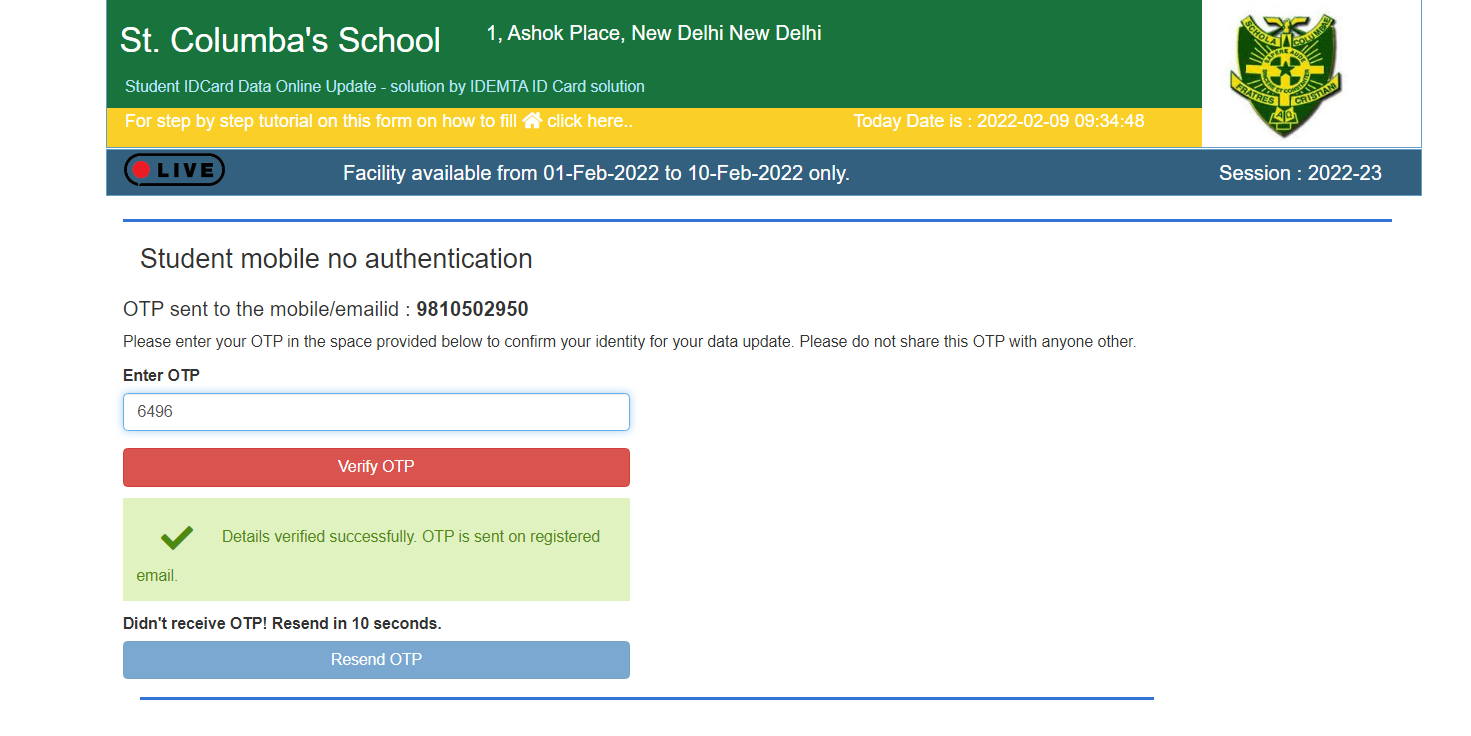The image size is (1471, 736).
Task: Click the home icon in the tutorial bar
Action: pyautogui.click(x=532, y=121)
